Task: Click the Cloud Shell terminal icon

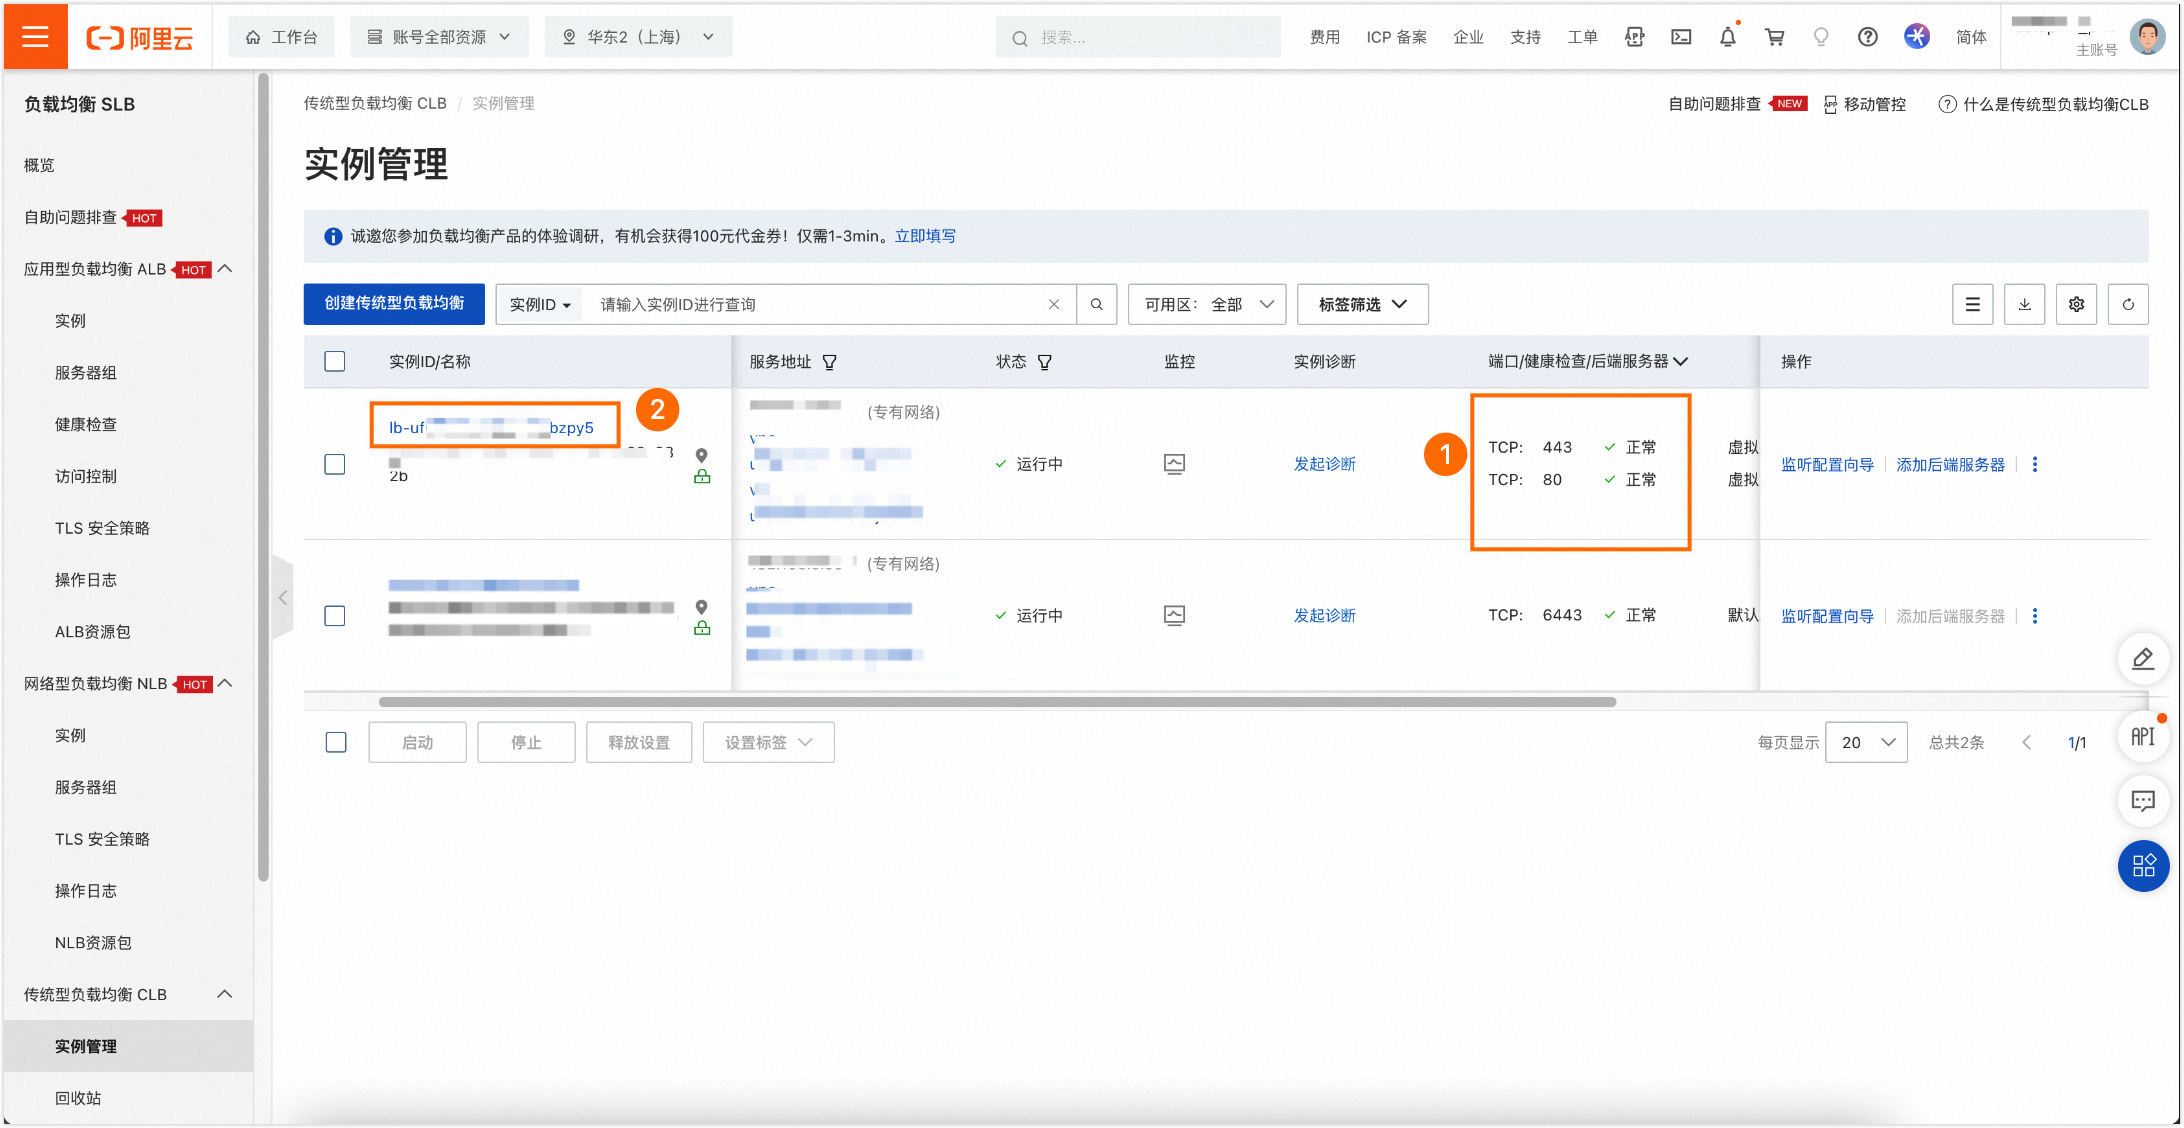Action: click(x=1681, y=37)
